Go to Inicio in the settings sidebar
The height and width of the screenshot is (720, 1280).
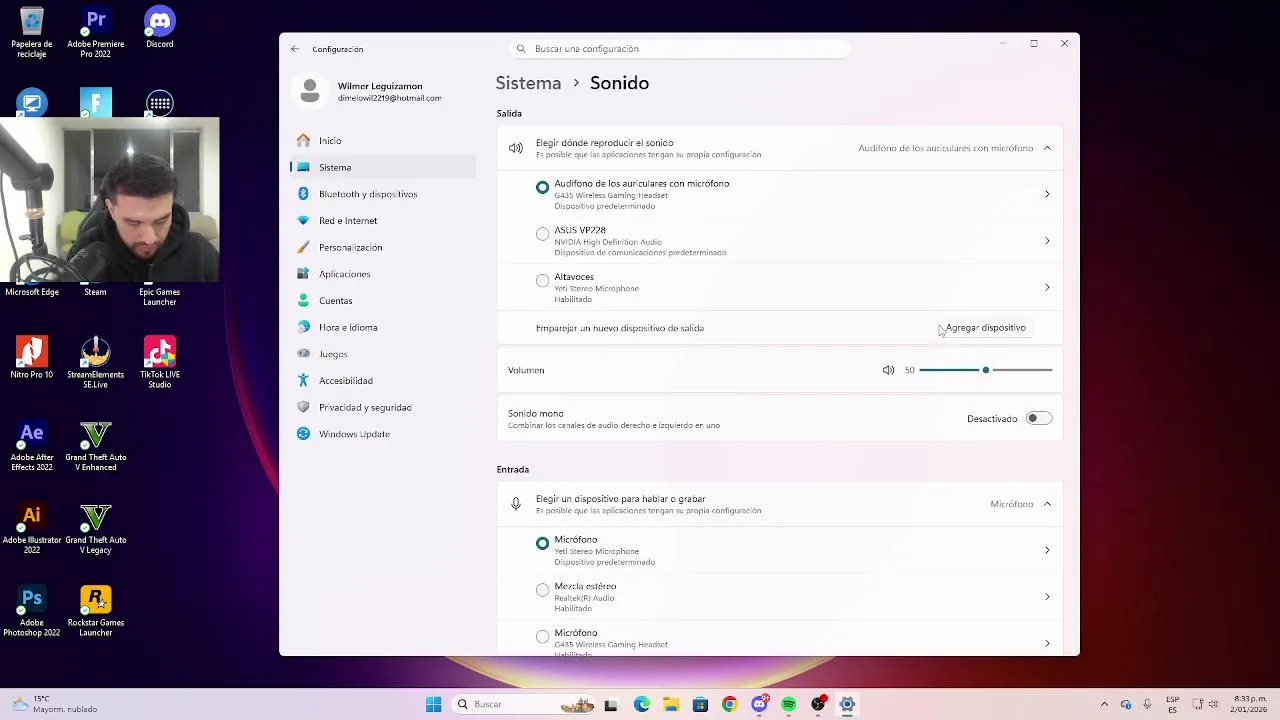click(x=383, y=141)
